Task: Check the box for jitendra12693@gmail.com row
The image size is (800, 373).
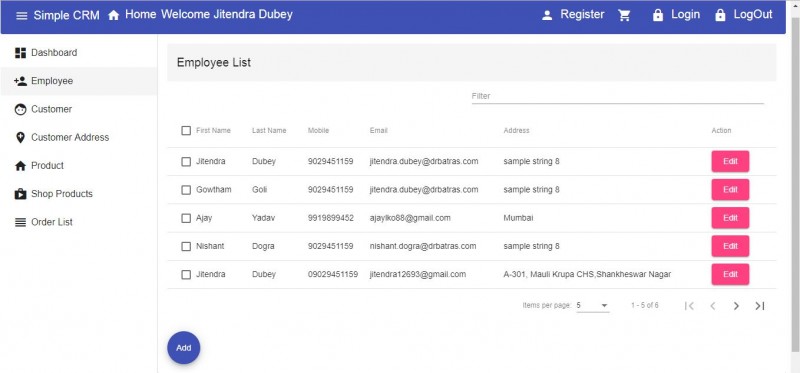Action: (186, 275)
